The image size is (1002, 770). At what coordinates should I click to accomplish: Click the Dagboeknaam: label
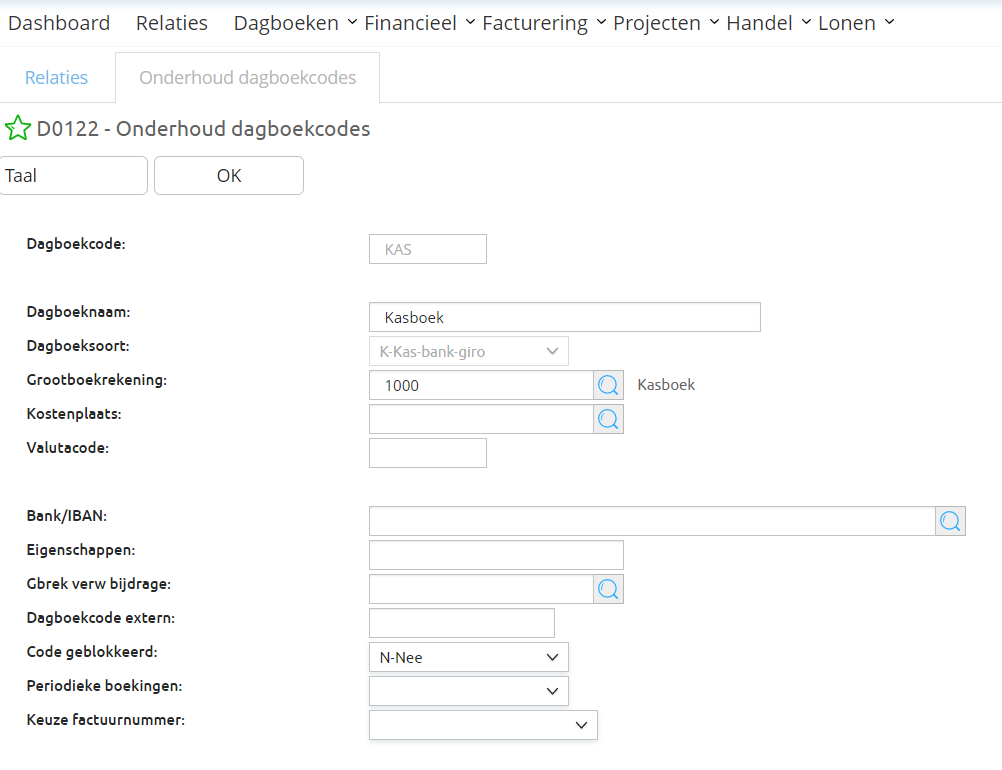click(x=78, y=312)
